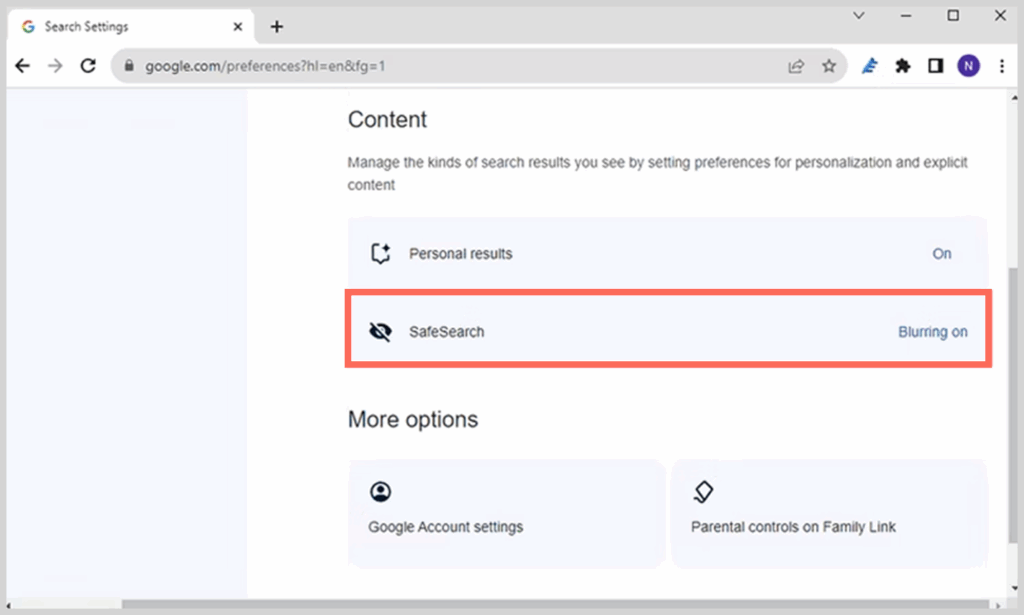Click the share icon in the address bar
Screen dimensions: 1024x615
tap(795, 65)
